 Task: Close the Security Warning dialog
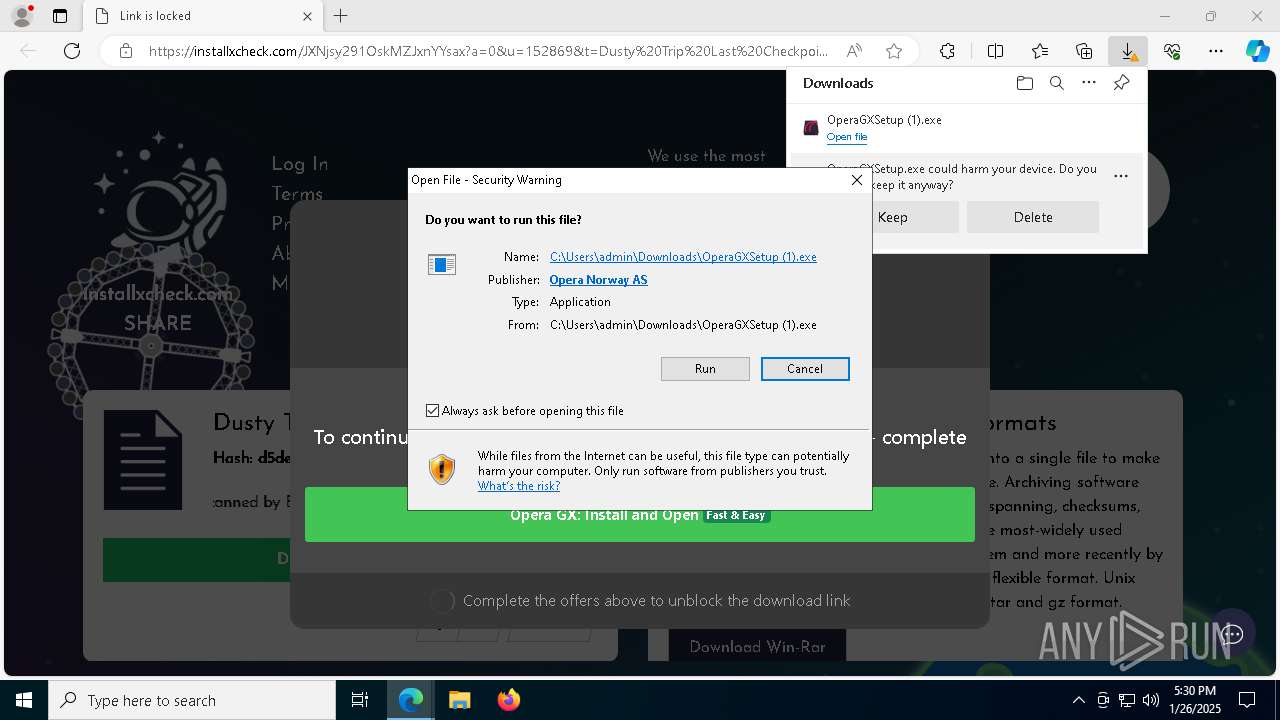pyautogui.click(x=857, y=180)
